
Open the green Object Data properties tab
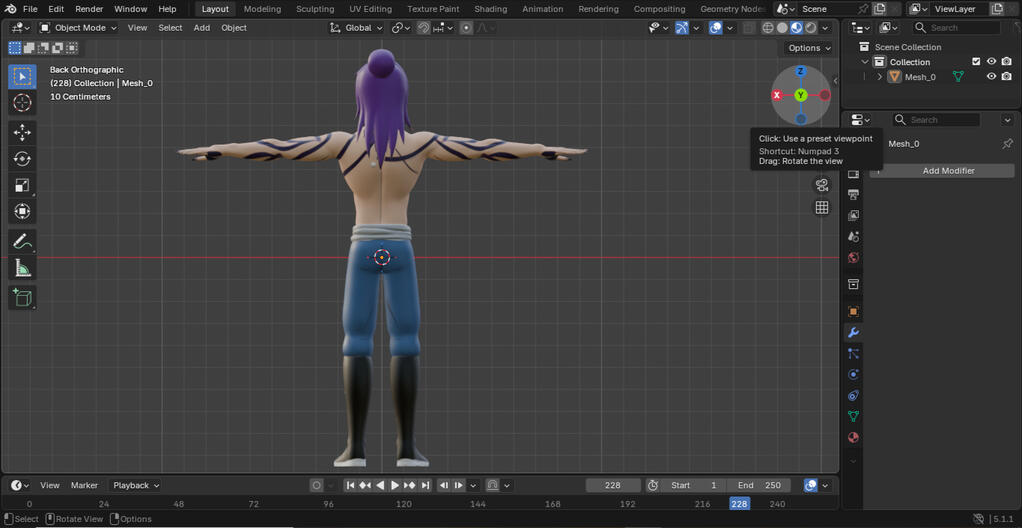[x=853, y=416]
